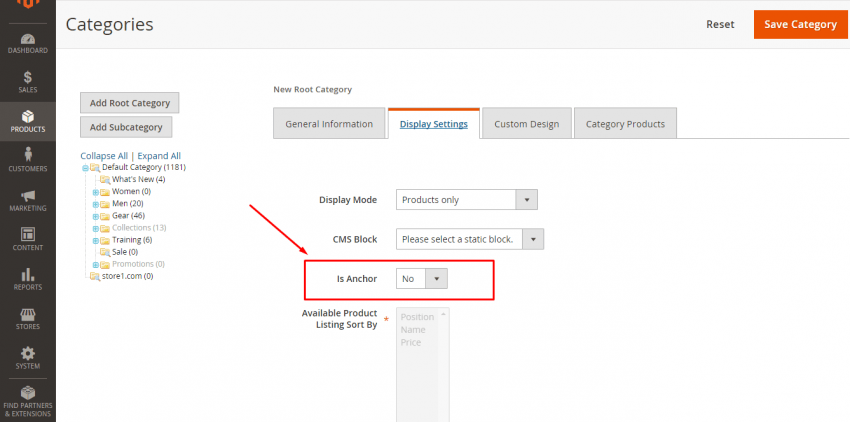Click the Expand All link
The image size is (850, 422).
pos(159,156)
